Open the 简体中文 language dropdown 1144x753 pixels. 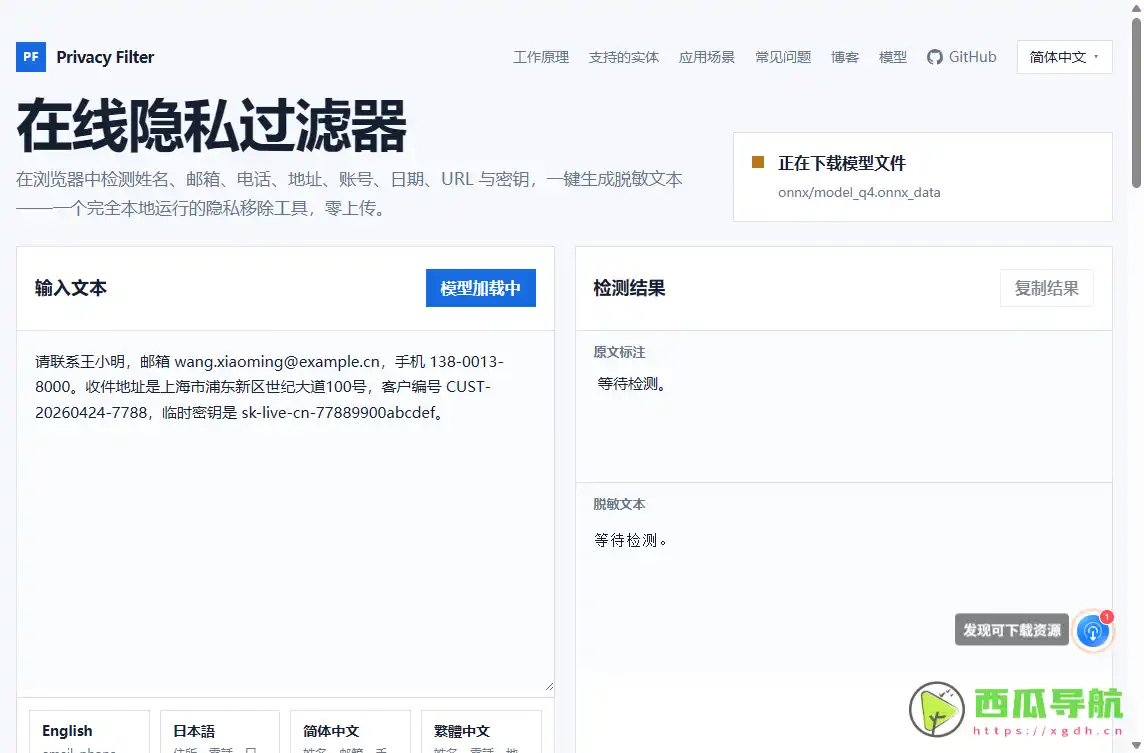pyautogui.click(x=1064, y=57)
